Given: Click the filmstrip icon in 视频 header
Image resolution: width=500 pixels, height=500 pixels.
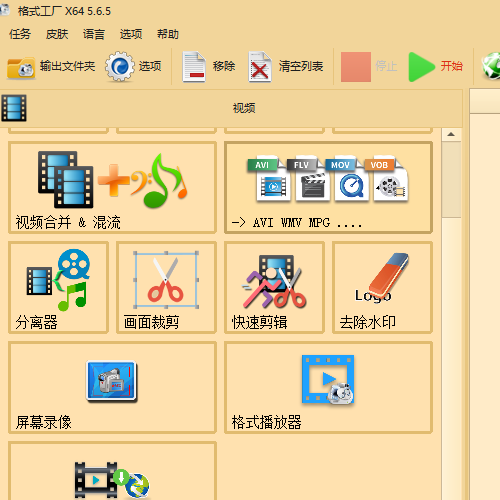Looking at the screenshot, I should pyautogui.click(x=14, y=108).
